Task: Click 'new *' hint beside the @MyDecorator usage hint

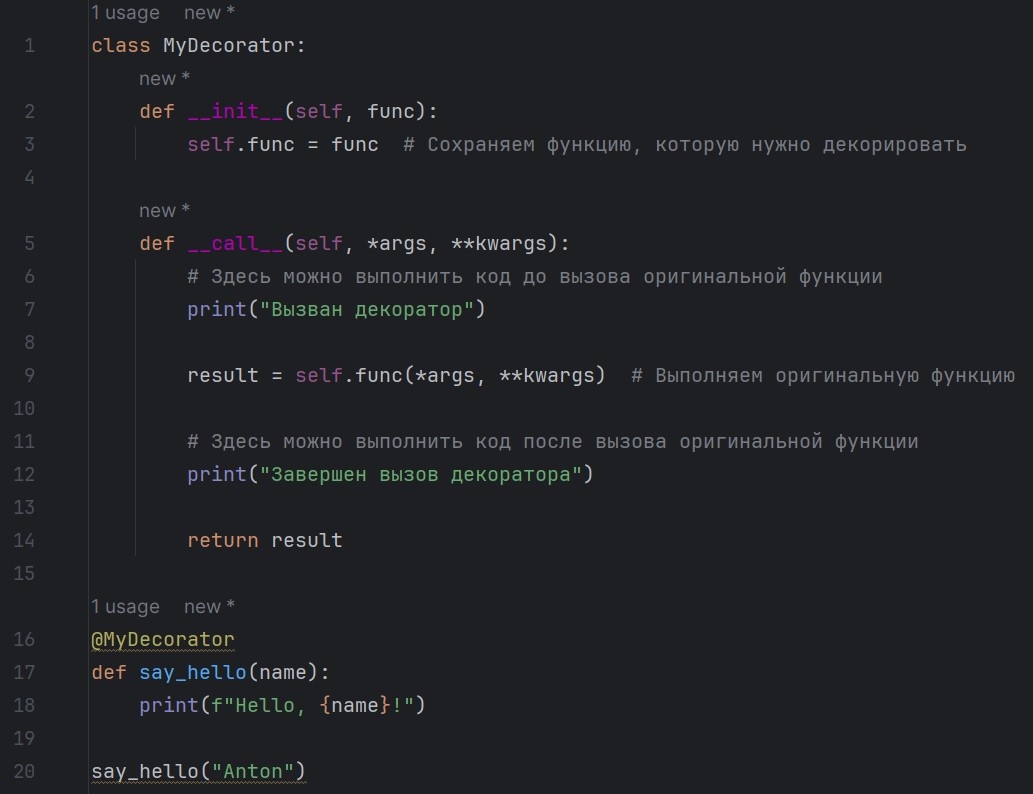Action: tap(209, 606)
